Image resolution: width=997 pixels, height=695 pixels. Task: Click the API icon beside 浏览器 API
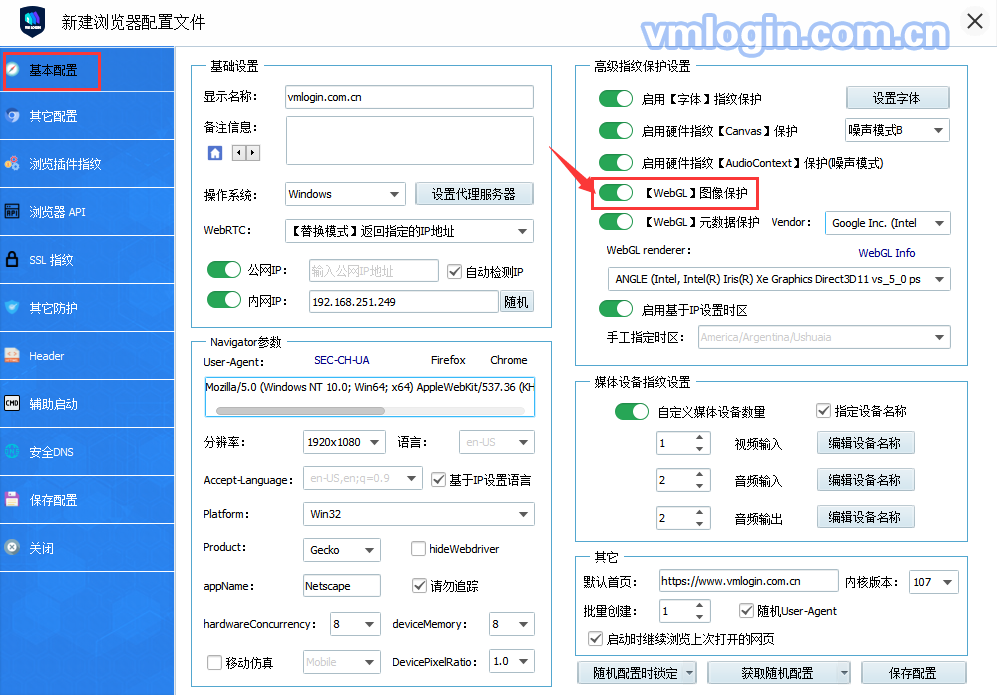tap(12, 211)
